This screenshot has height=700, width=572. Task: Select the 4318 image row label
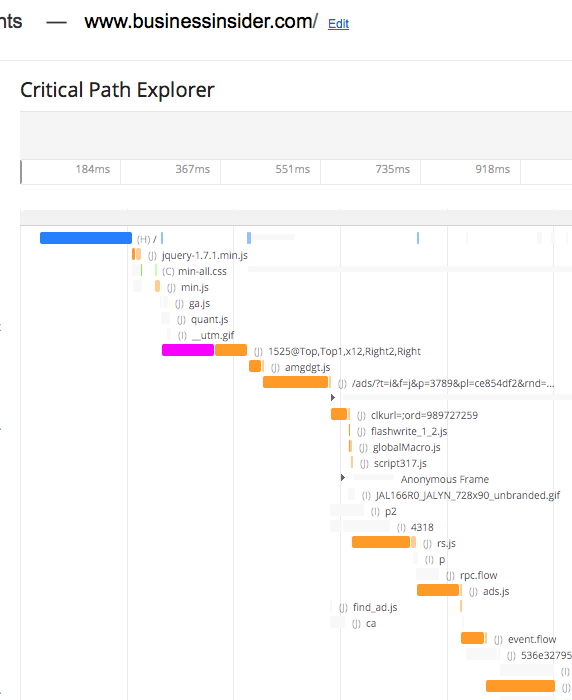(422, 528)
